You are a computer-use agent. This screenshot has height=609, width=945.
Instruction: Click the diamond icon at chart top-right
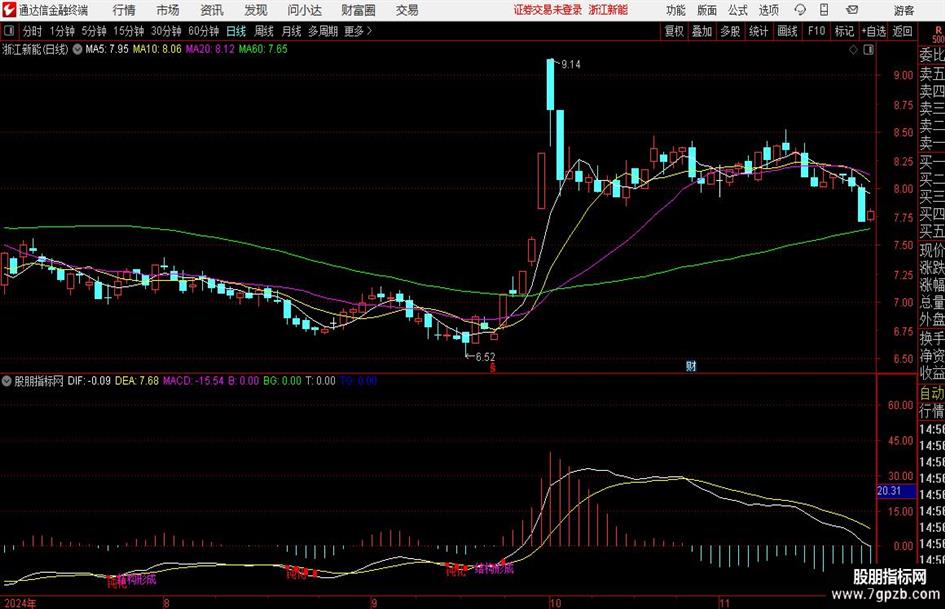pyautogui.click(x=853, y=50)
